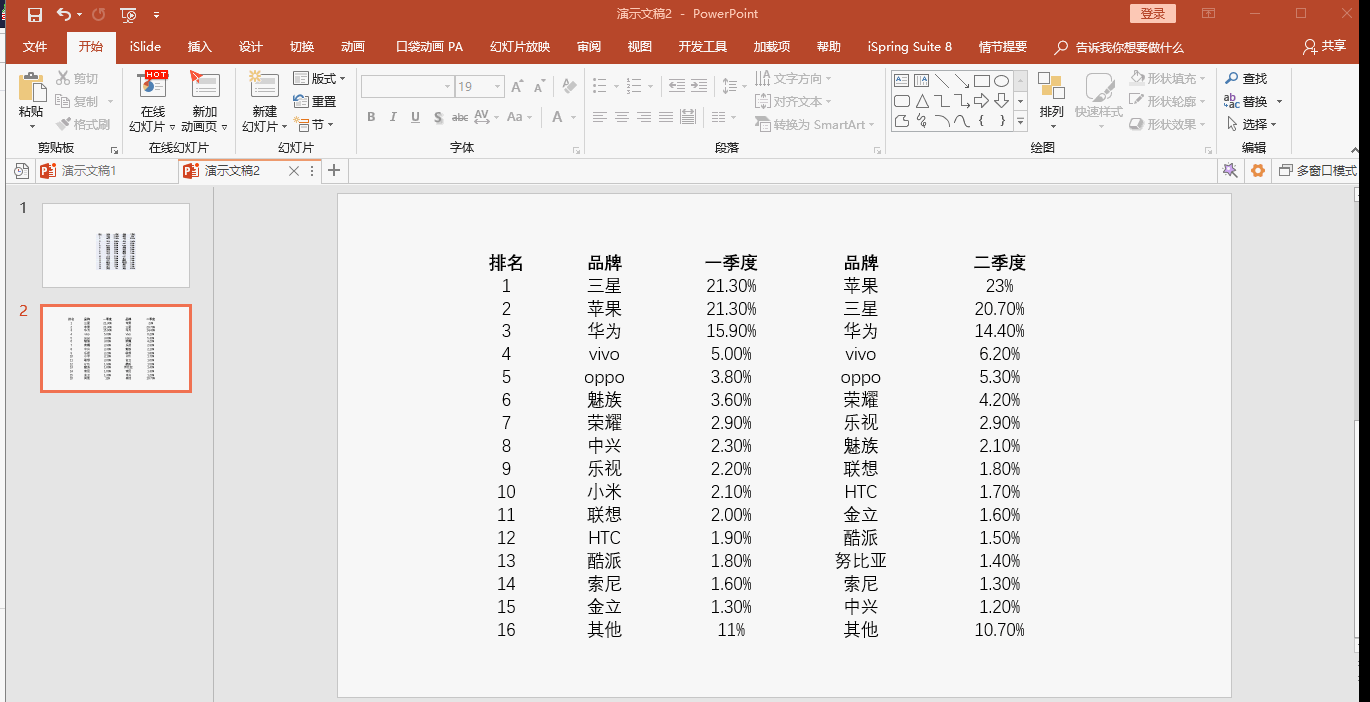Switch to the iSlide ribbon tab

145,47
